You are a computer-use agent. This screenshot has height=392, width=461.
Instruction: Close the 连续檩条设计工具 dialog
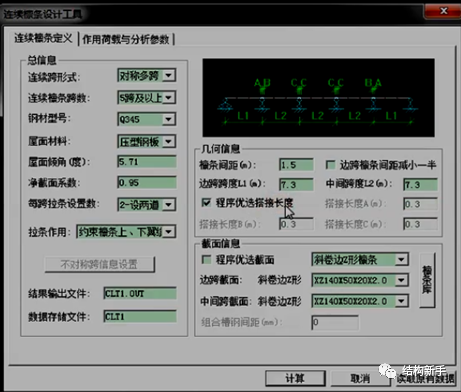(x=443, y=11)
